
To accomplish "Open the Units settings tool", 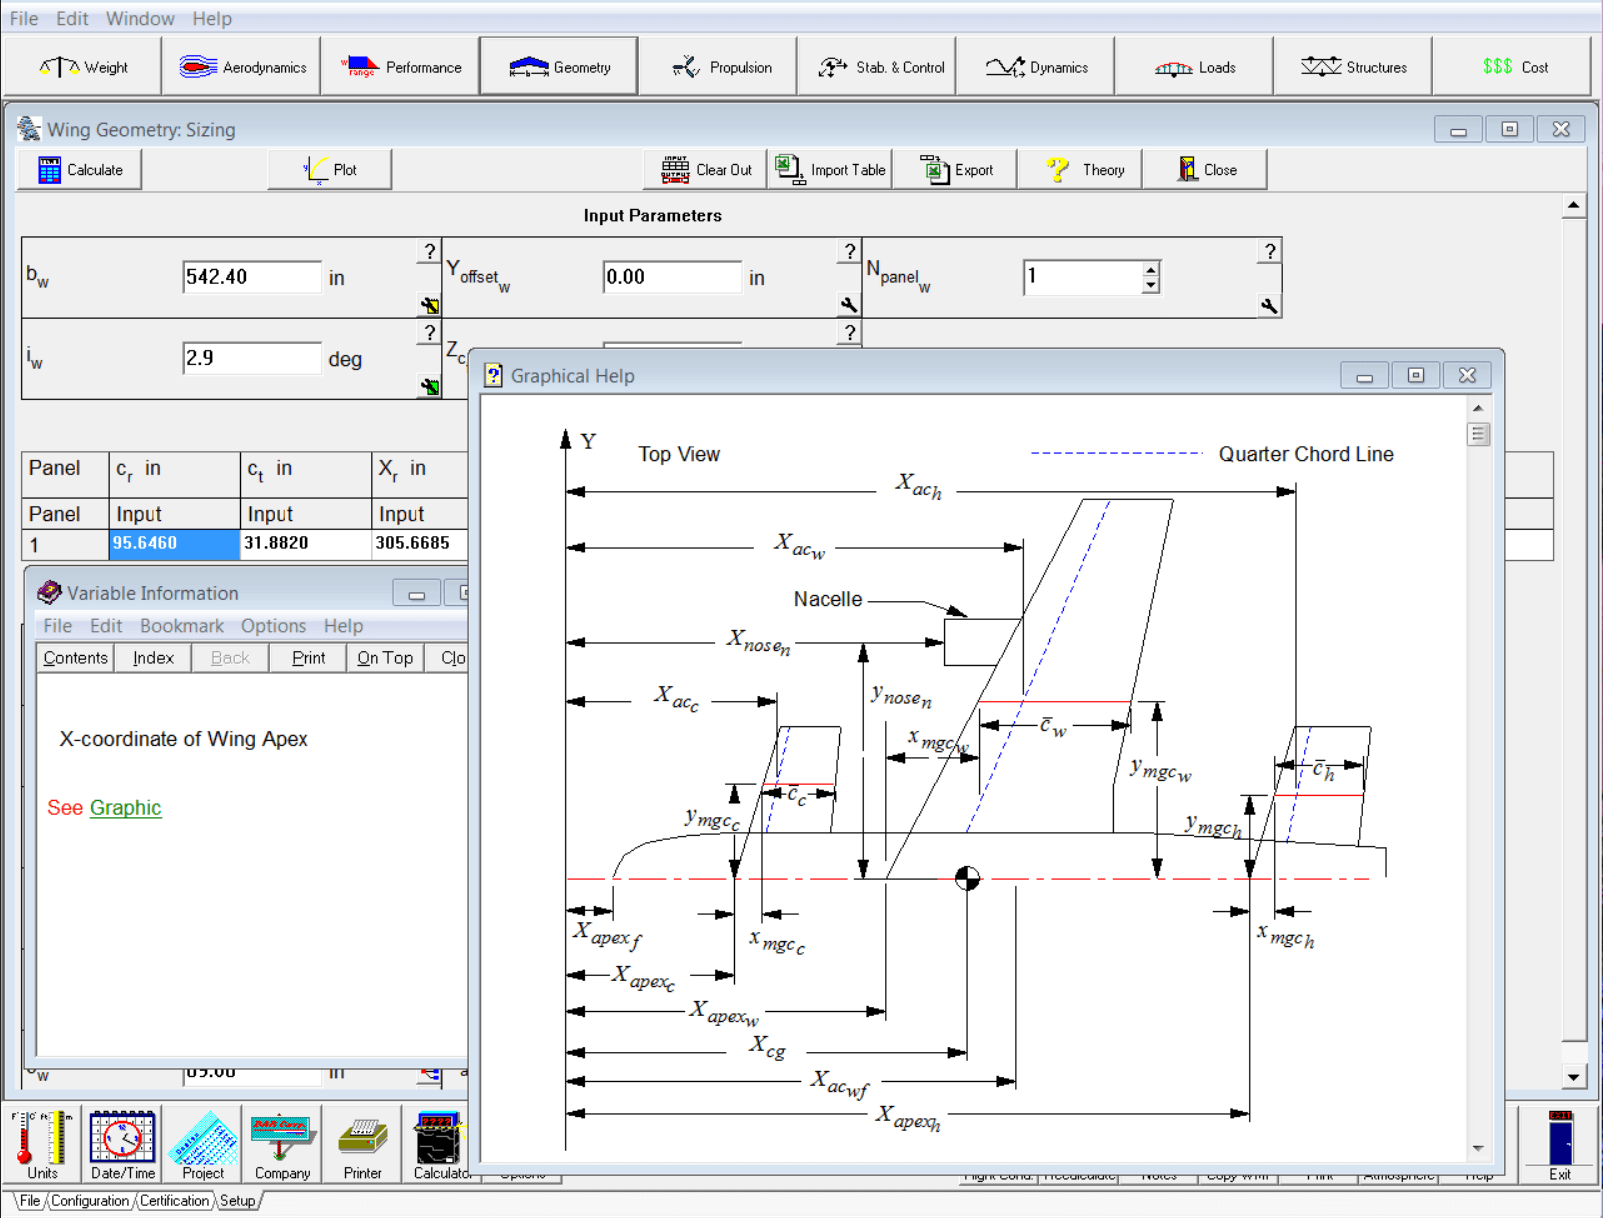I will click(41, 1144).
